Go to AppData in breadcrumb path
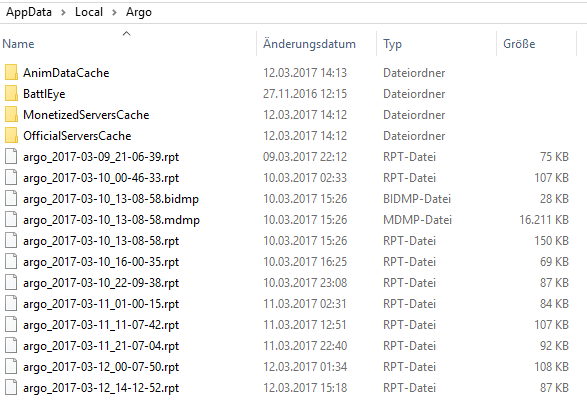This screenshot has height=407, width=587. click(29, 12)
